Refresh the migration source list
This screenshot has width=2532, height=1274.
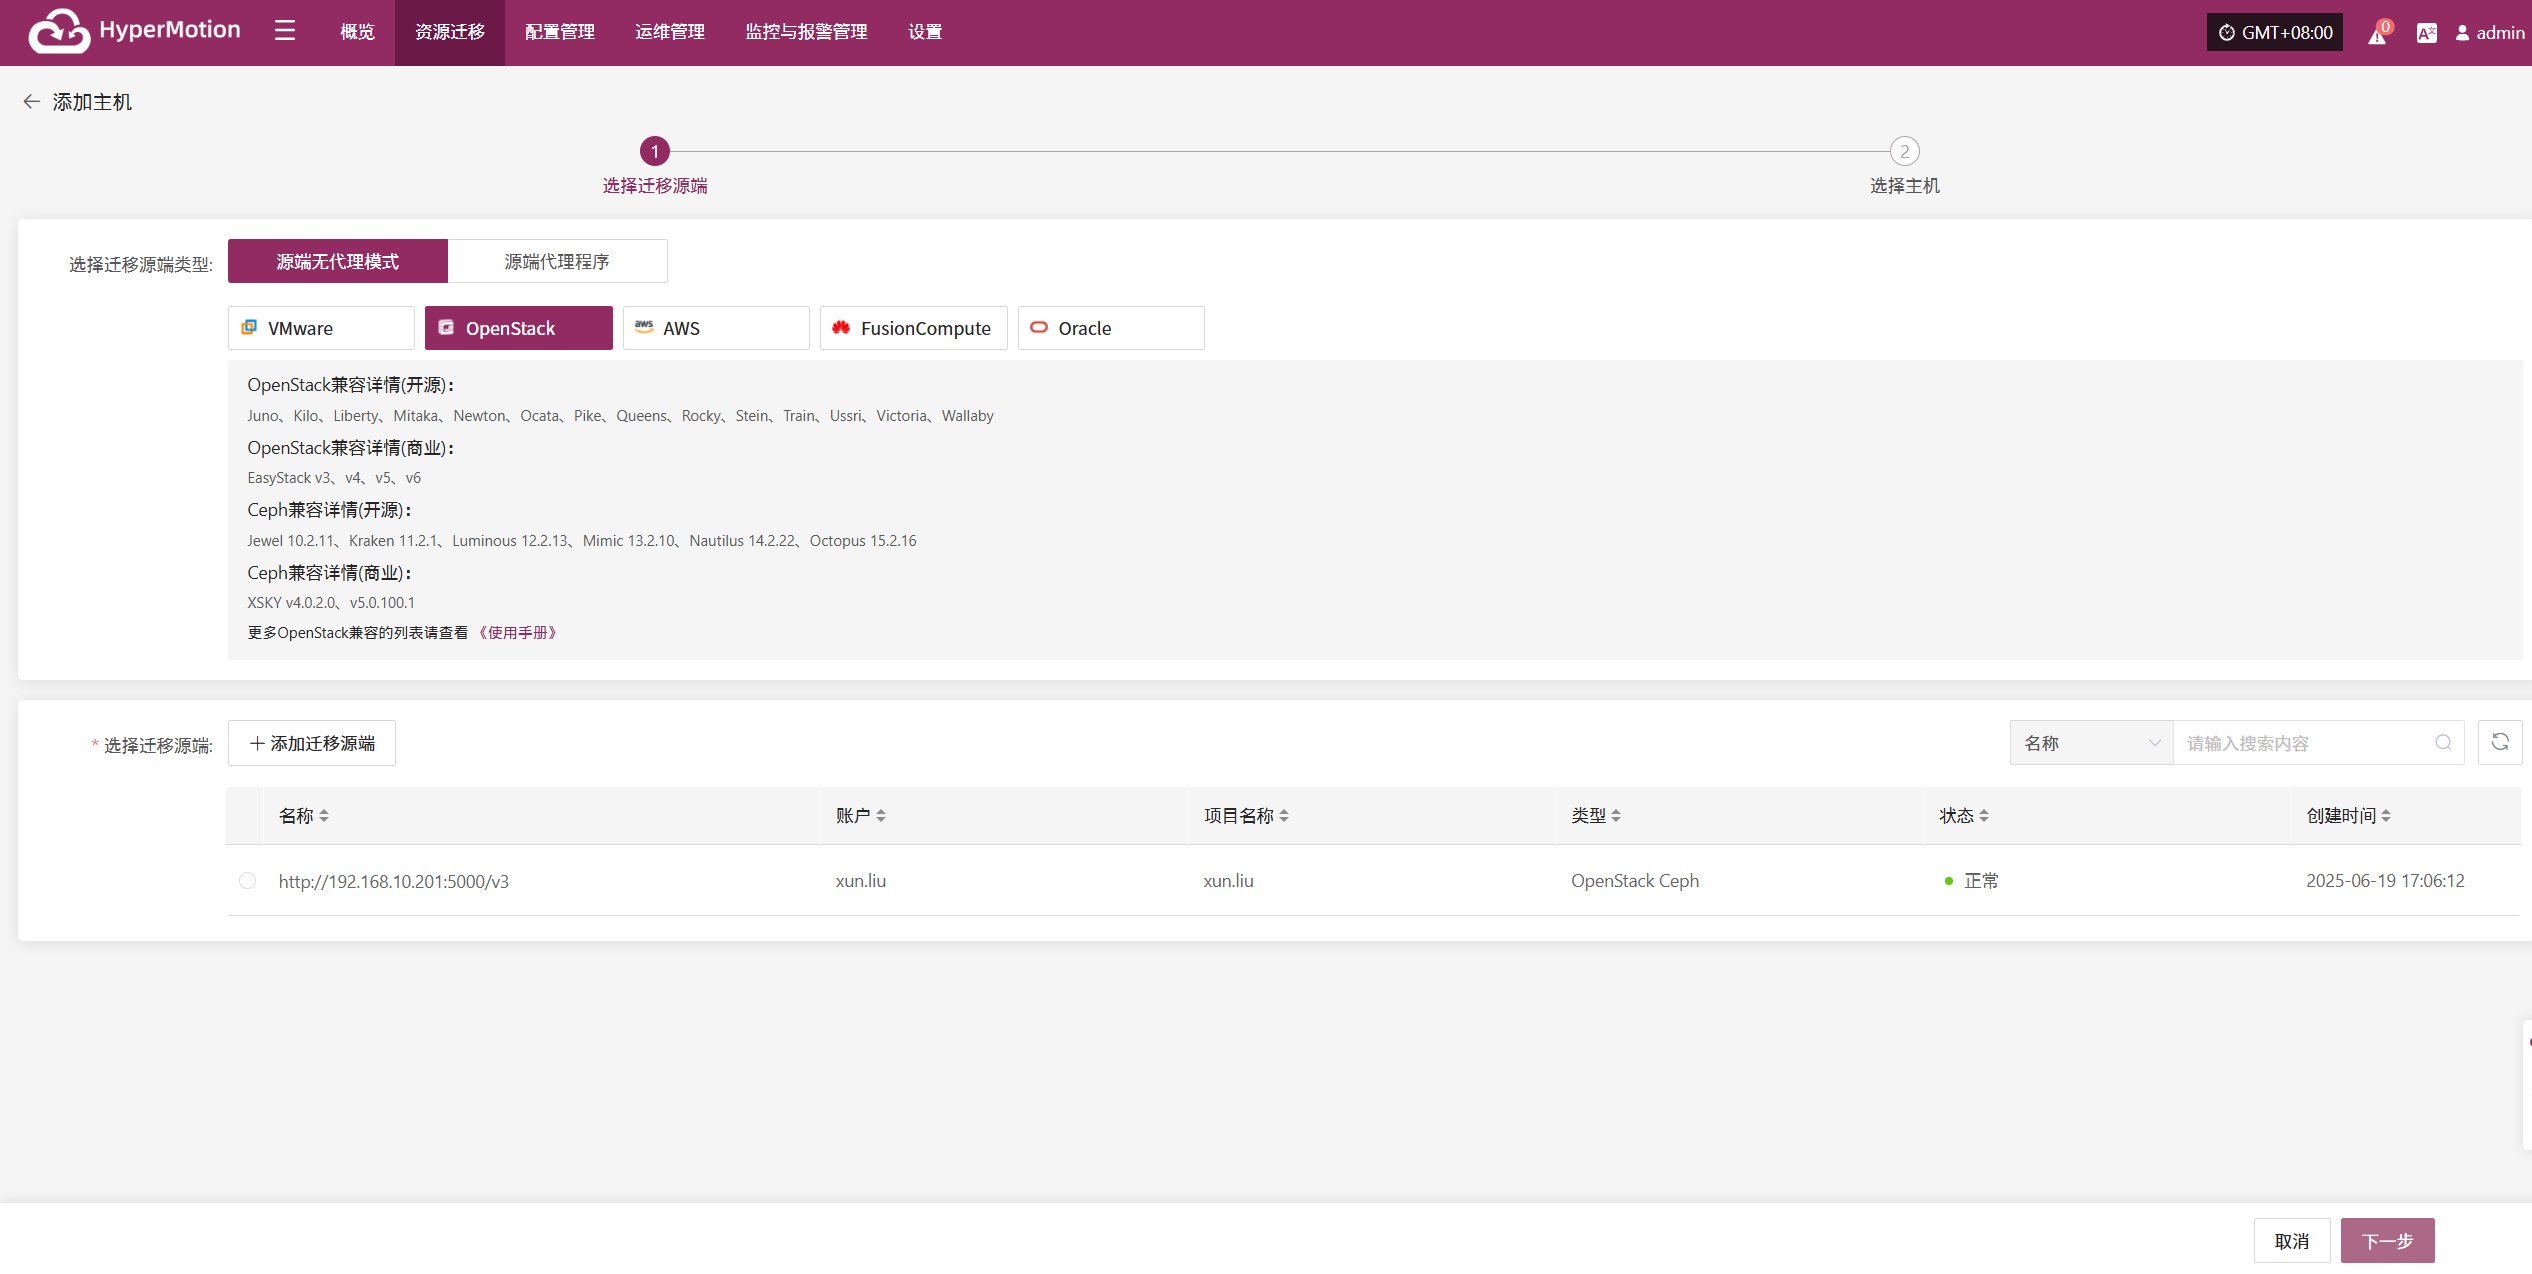click(x=2500, y=742)
